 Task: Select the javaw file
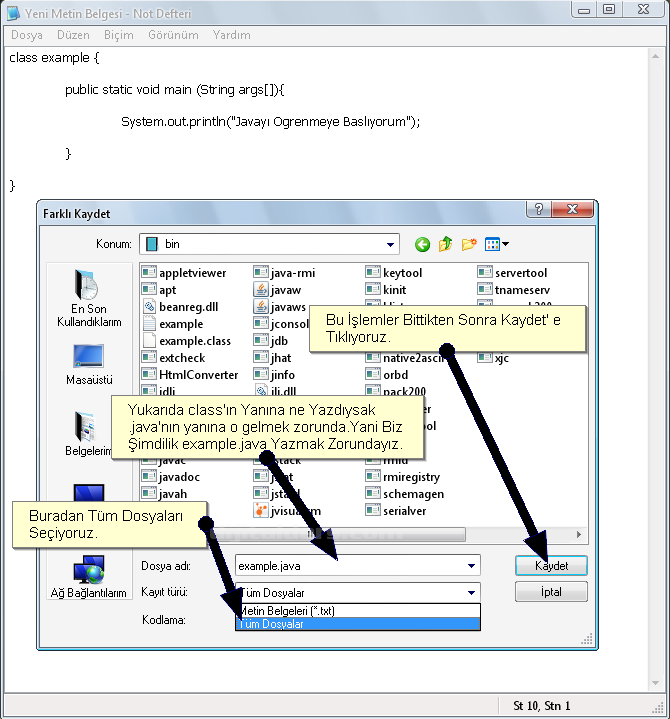(x=277, y=290)
